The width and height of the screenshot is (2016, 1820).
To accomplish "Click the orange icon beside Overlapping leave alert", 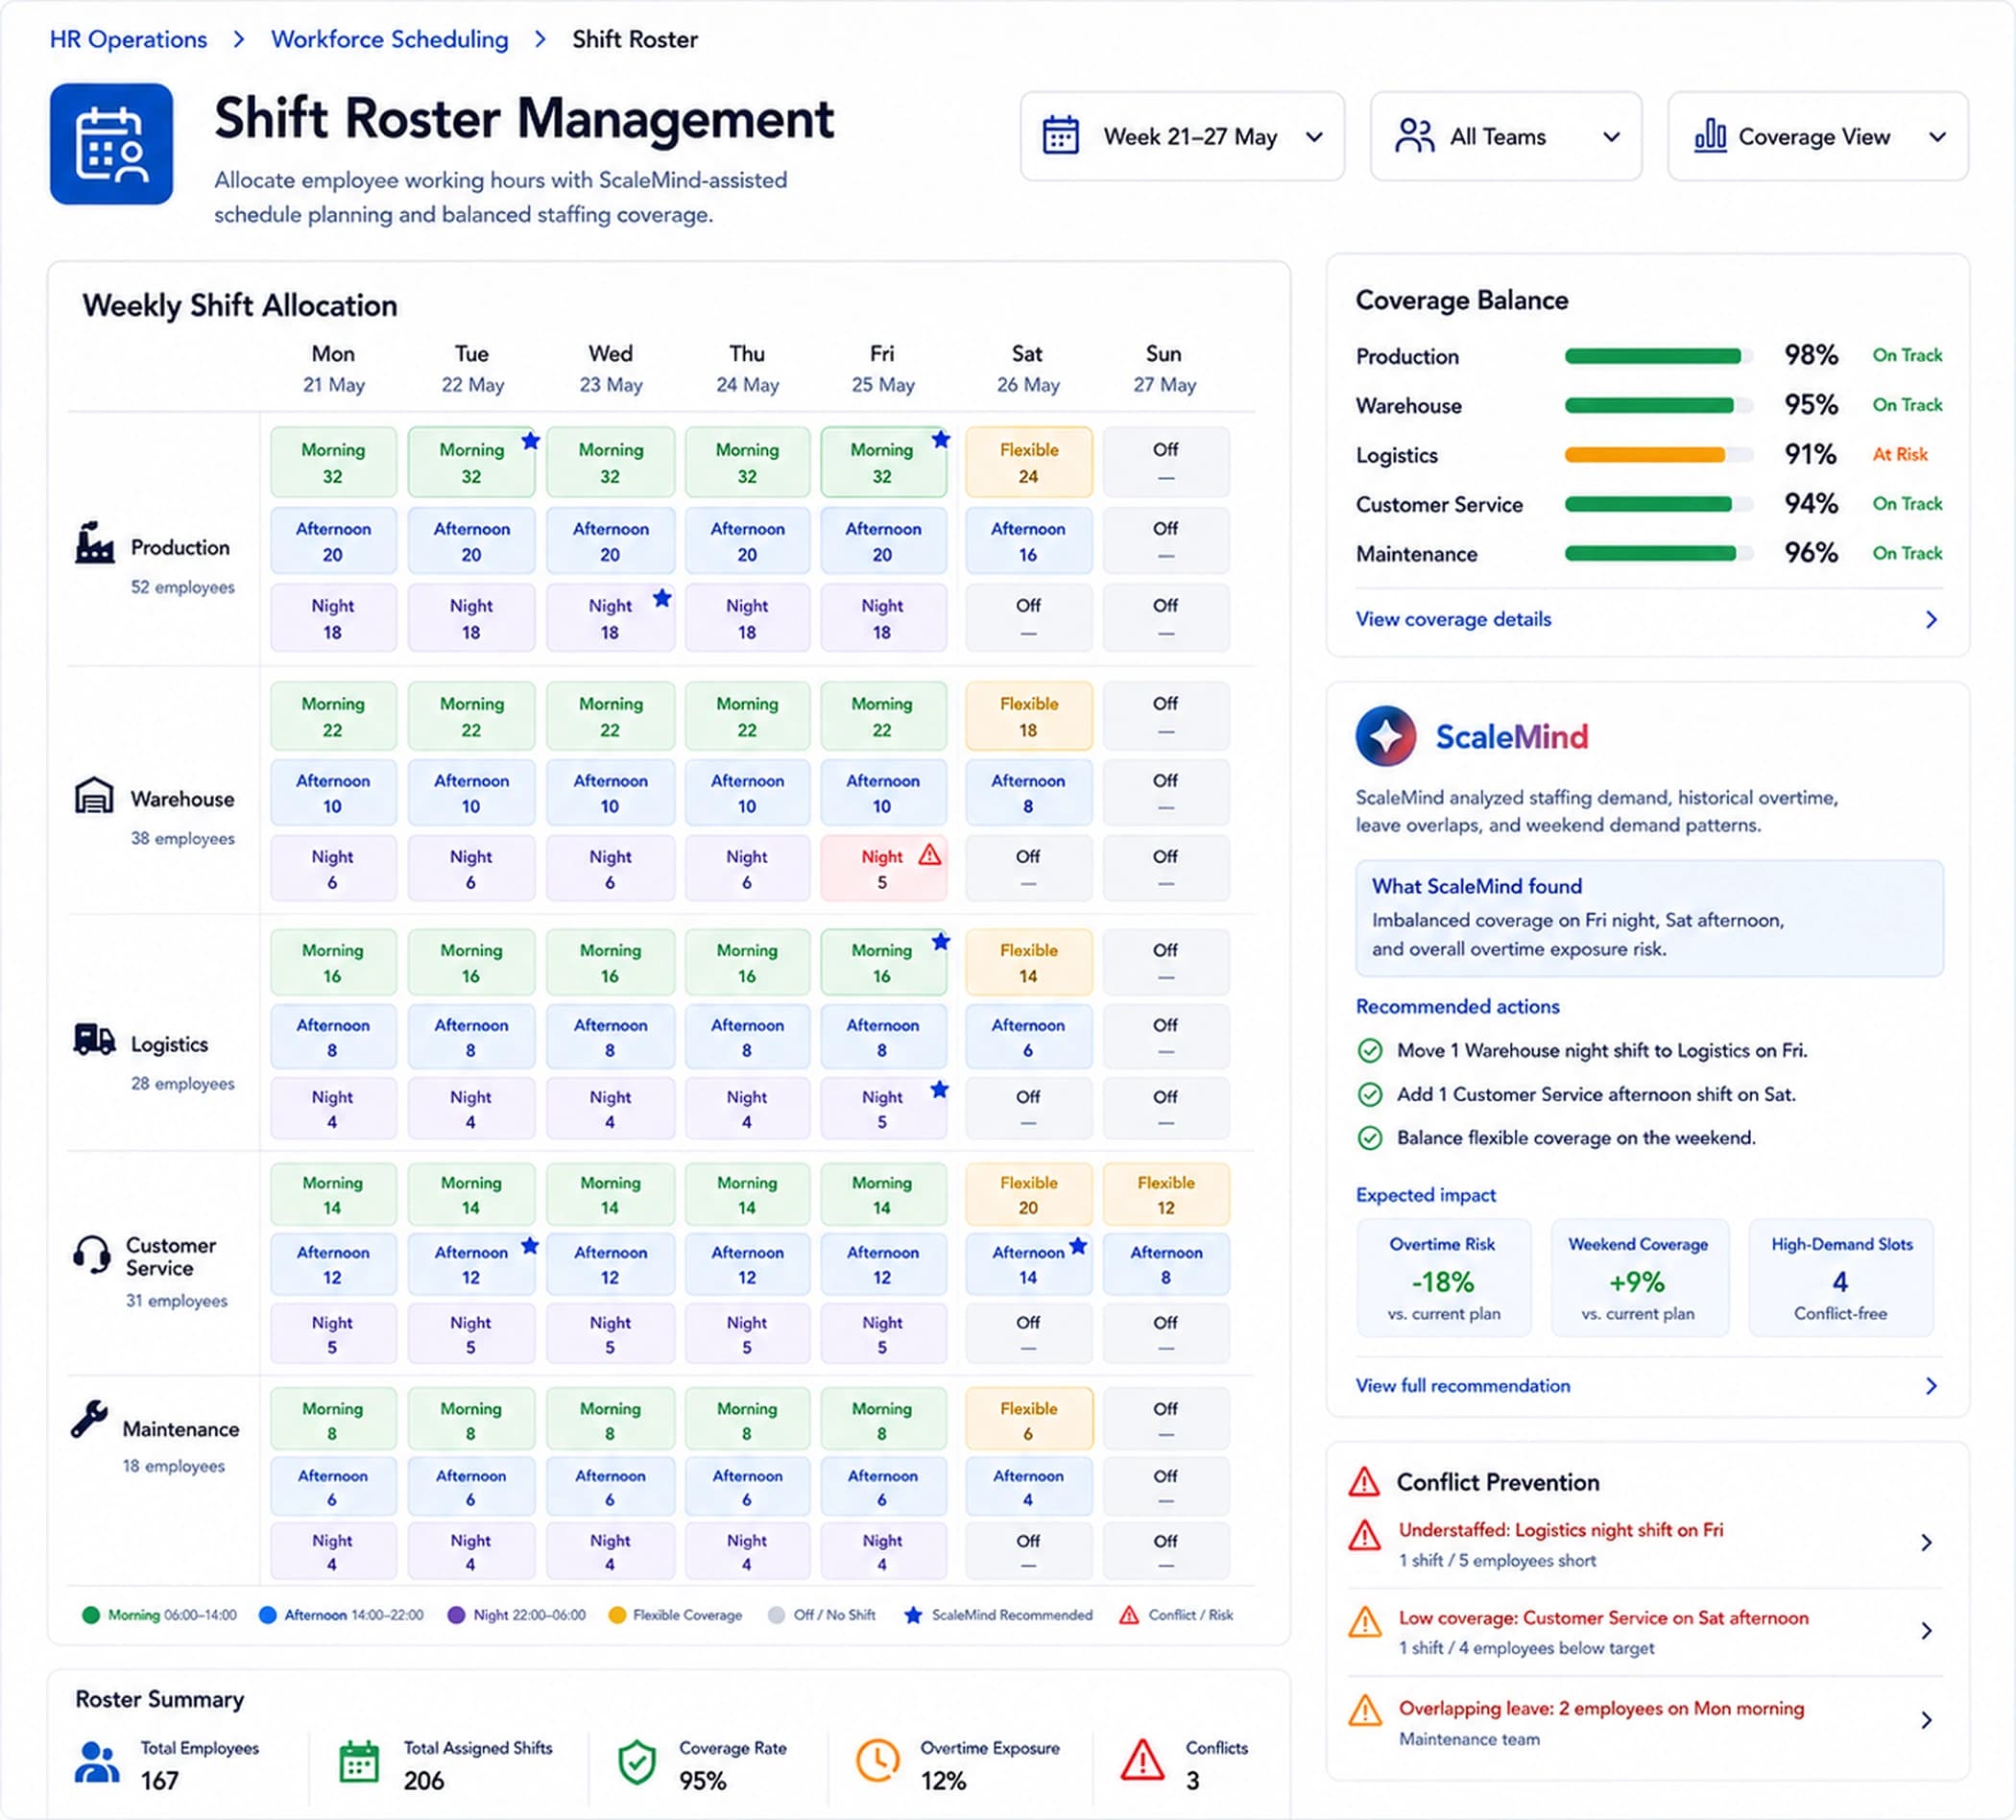I will point(1365,1711).
